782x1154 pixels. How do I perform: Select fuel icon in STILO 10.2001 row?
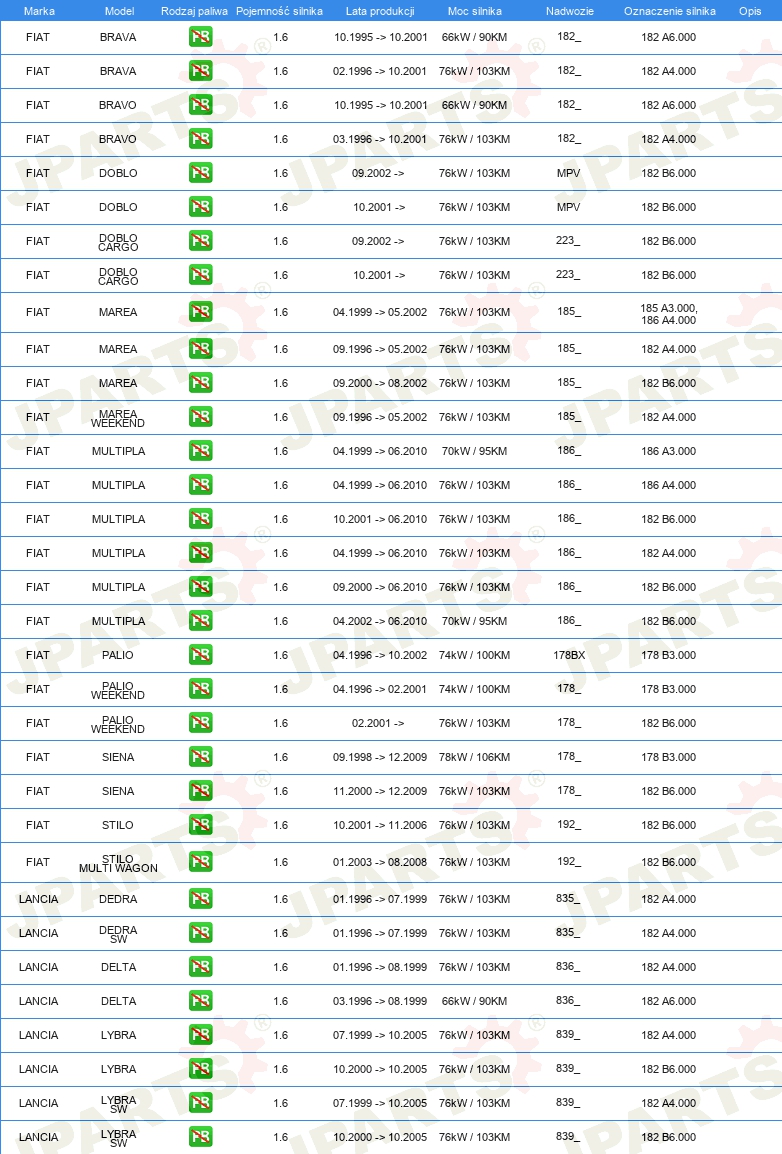coord(200,824)
